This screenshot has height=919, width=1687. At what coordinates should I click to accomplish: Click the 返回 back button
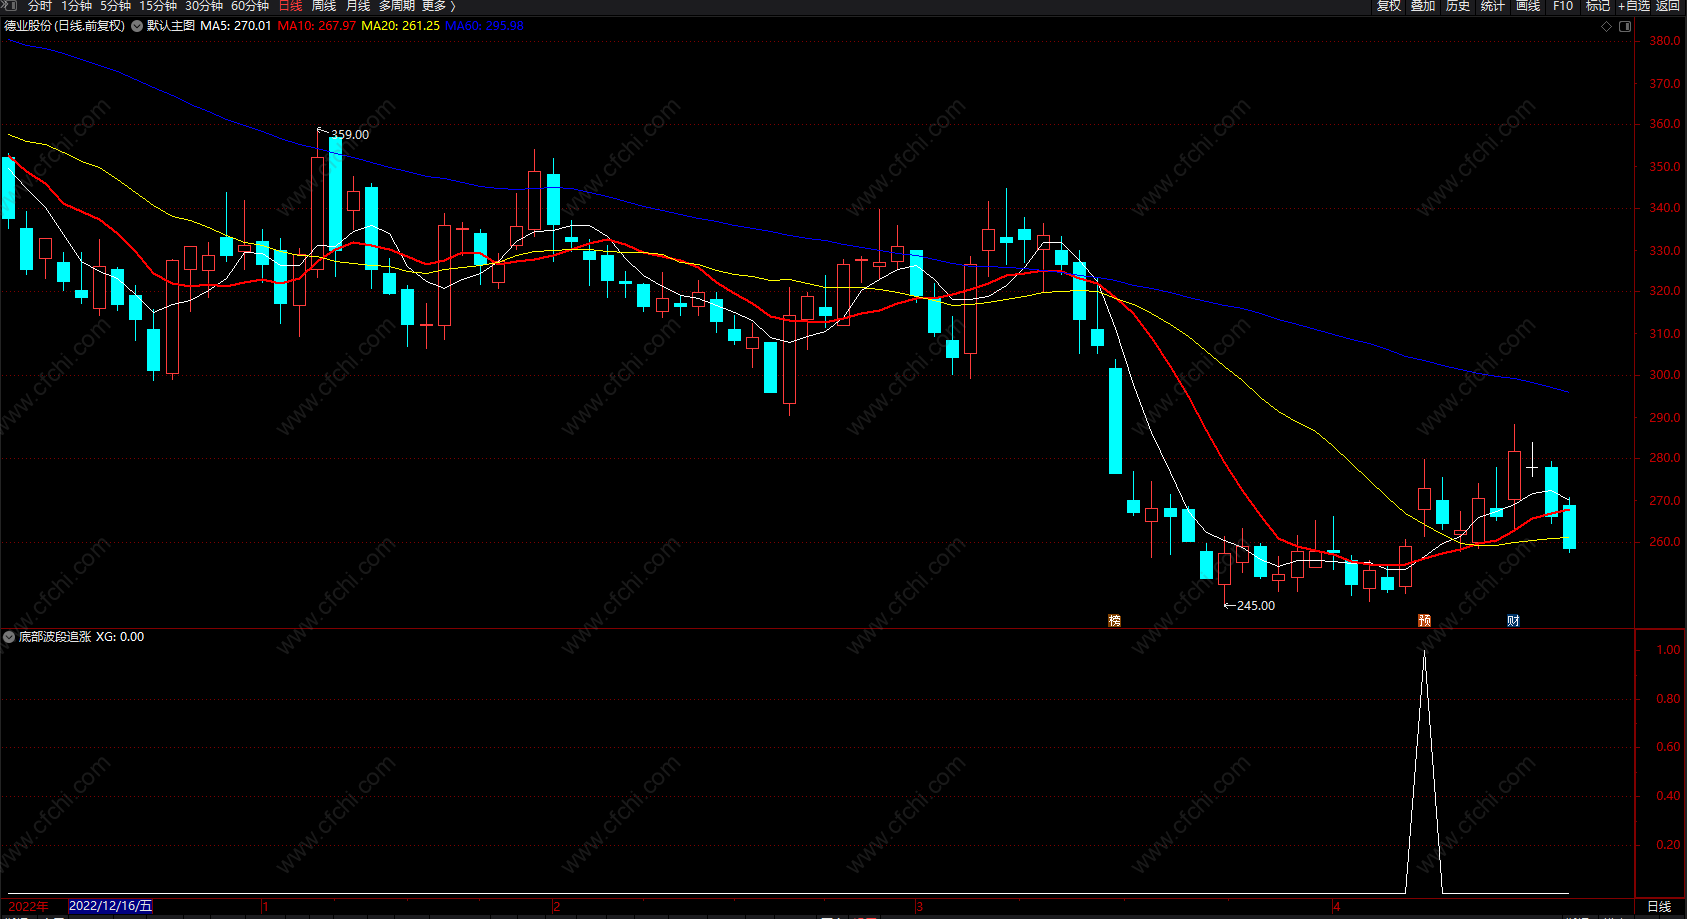pos(1668,6)
